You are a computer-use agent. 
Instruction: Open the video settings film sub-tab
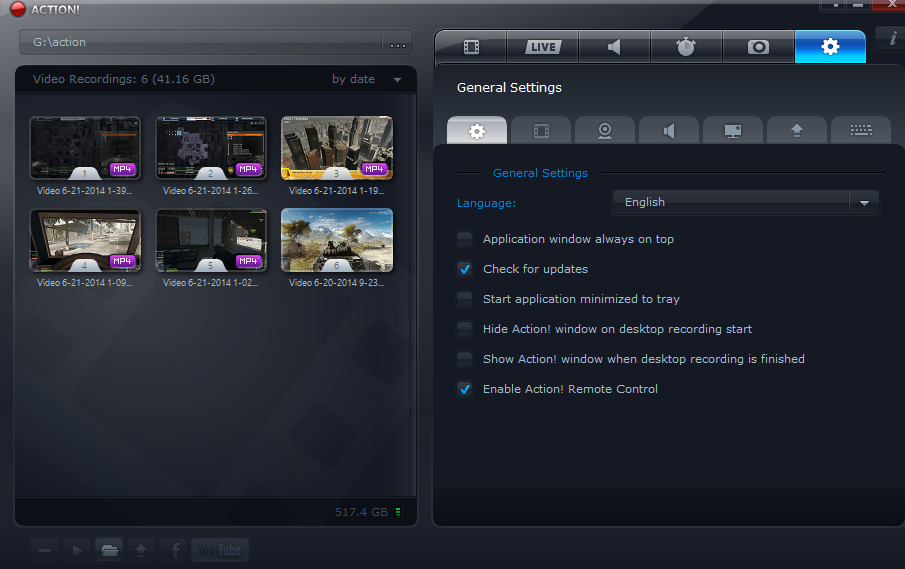(x=541, y=131)
